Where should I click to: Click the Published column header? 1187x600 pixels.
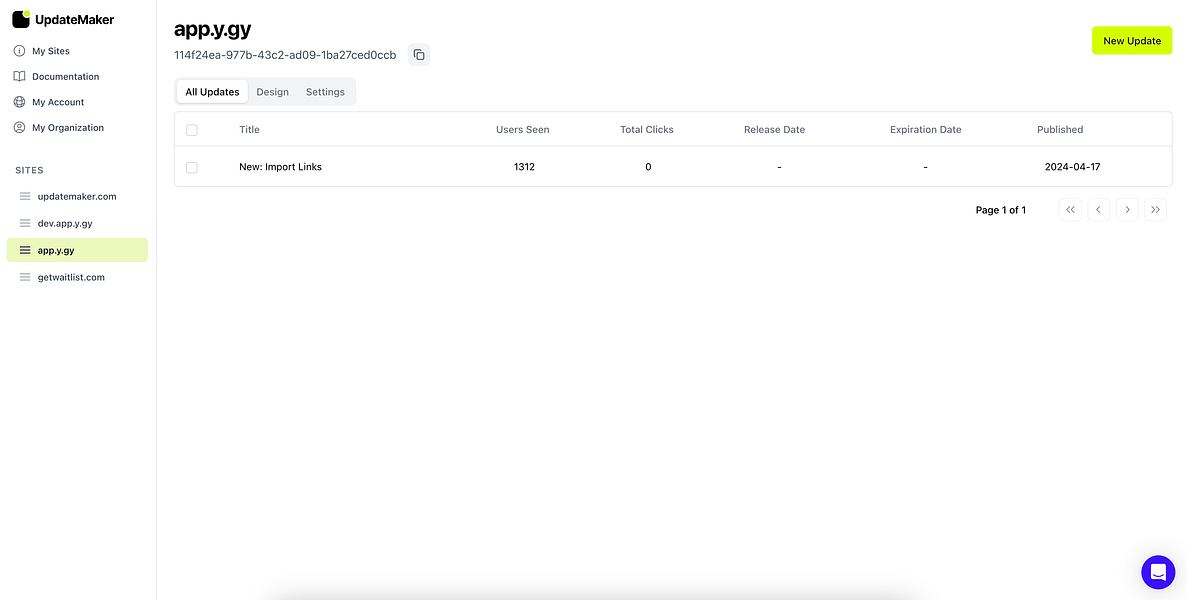(1060, 129)
